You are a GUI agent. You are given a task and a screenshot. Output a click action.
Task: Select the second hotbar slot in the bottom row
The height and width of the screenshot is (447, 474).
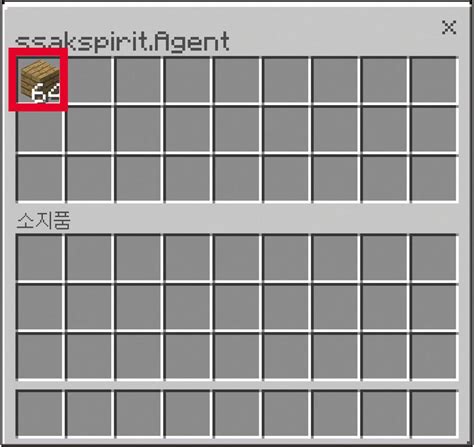[89, 414]
